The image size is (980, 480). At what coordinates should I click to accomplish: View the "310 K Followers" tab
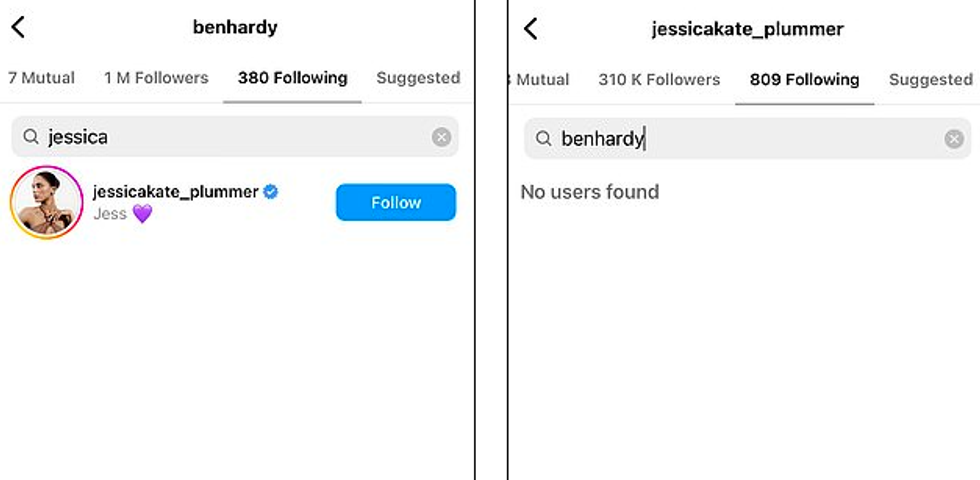pyautogui.click(x=659, y=79)
